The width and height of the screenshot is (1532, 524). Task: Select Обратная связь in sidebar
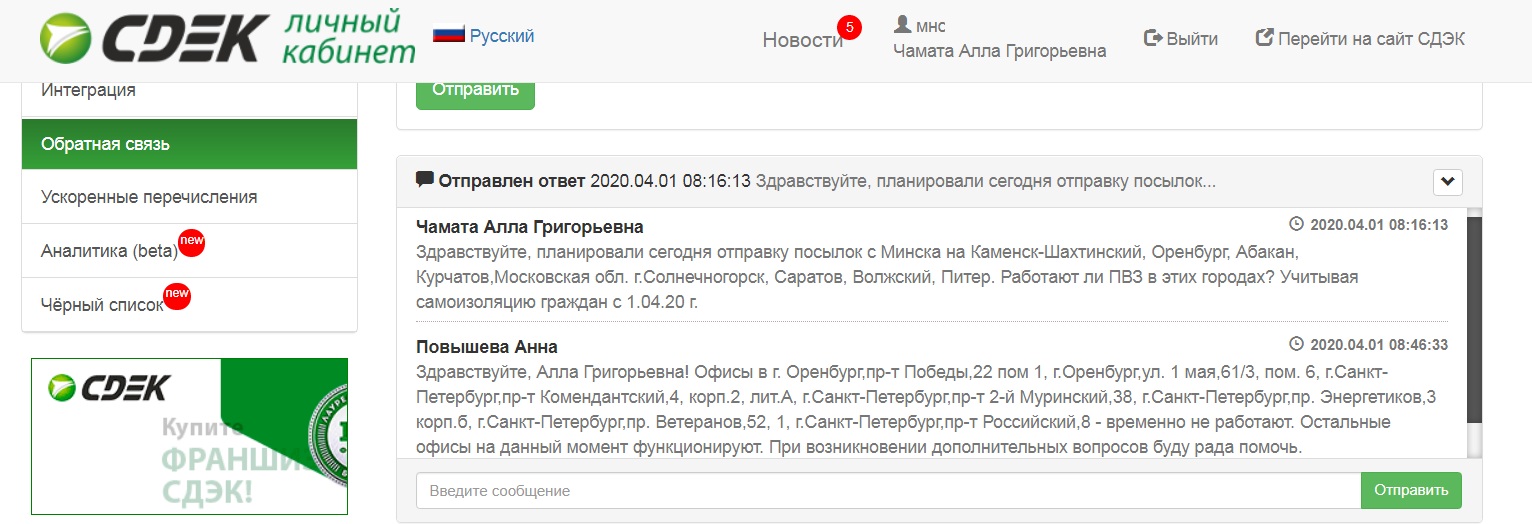(189, 144)
